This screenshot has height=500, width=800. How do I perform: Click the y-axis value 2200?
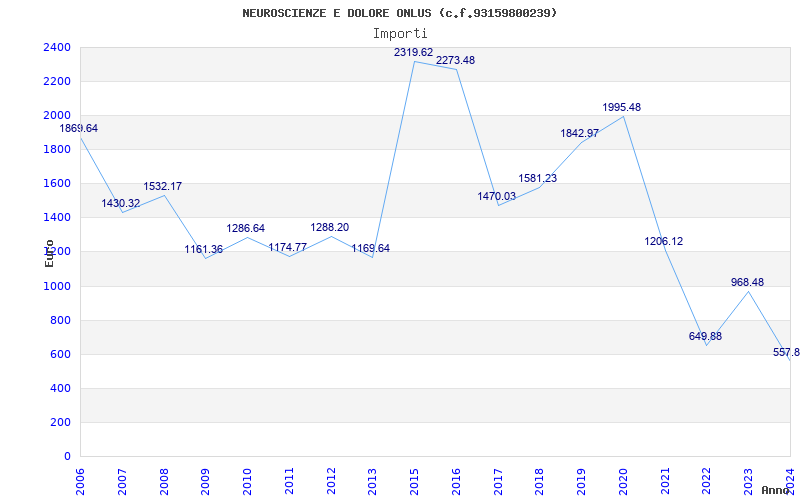point(57,82)
